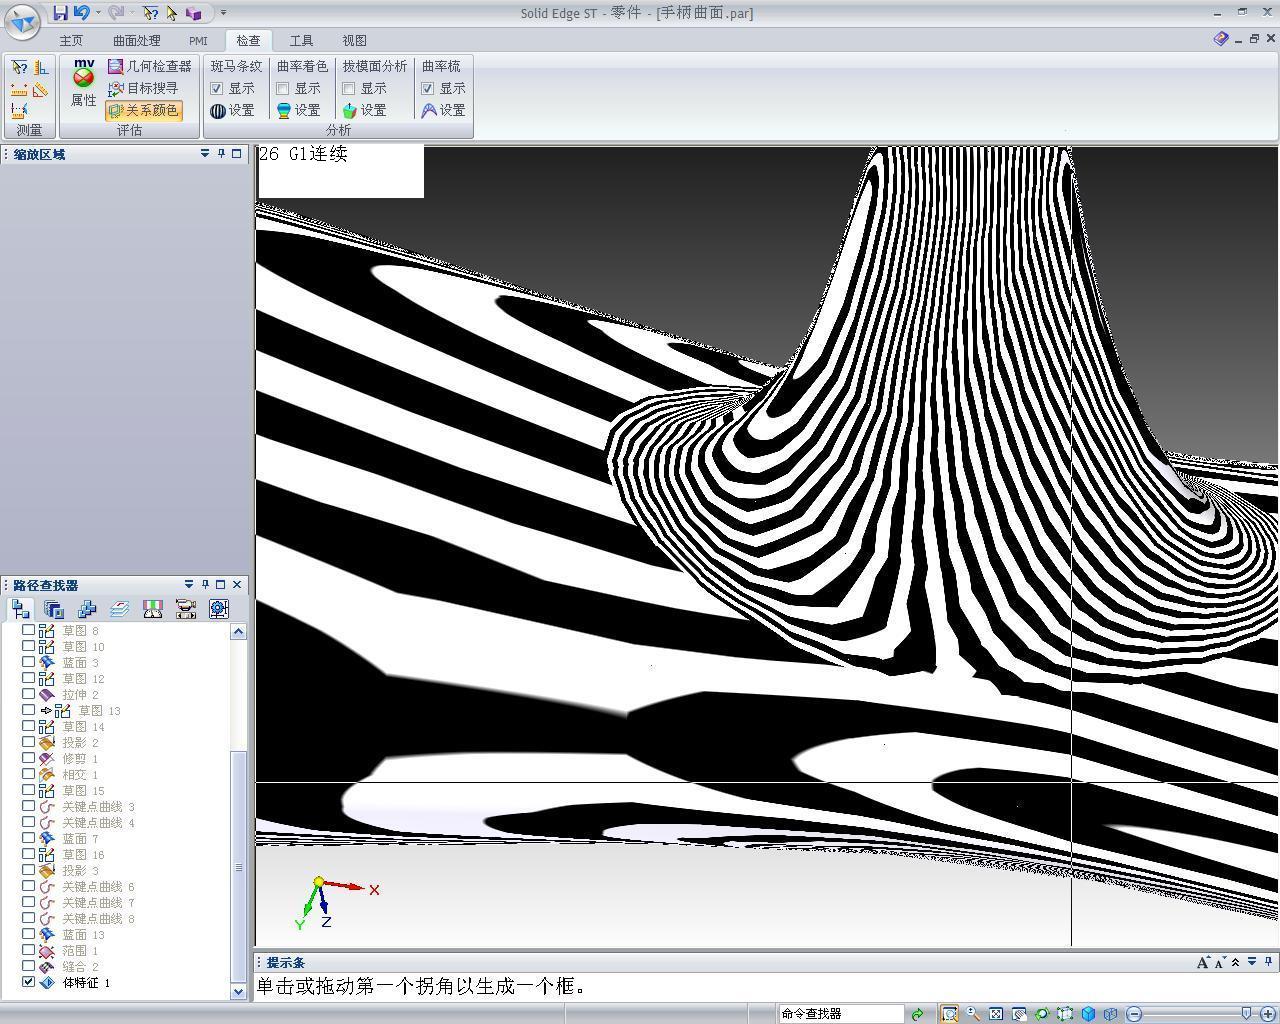Screen dimensions: 1280x1024
Task: Pin the 缩放区域 panel
Action: (221, 154)
